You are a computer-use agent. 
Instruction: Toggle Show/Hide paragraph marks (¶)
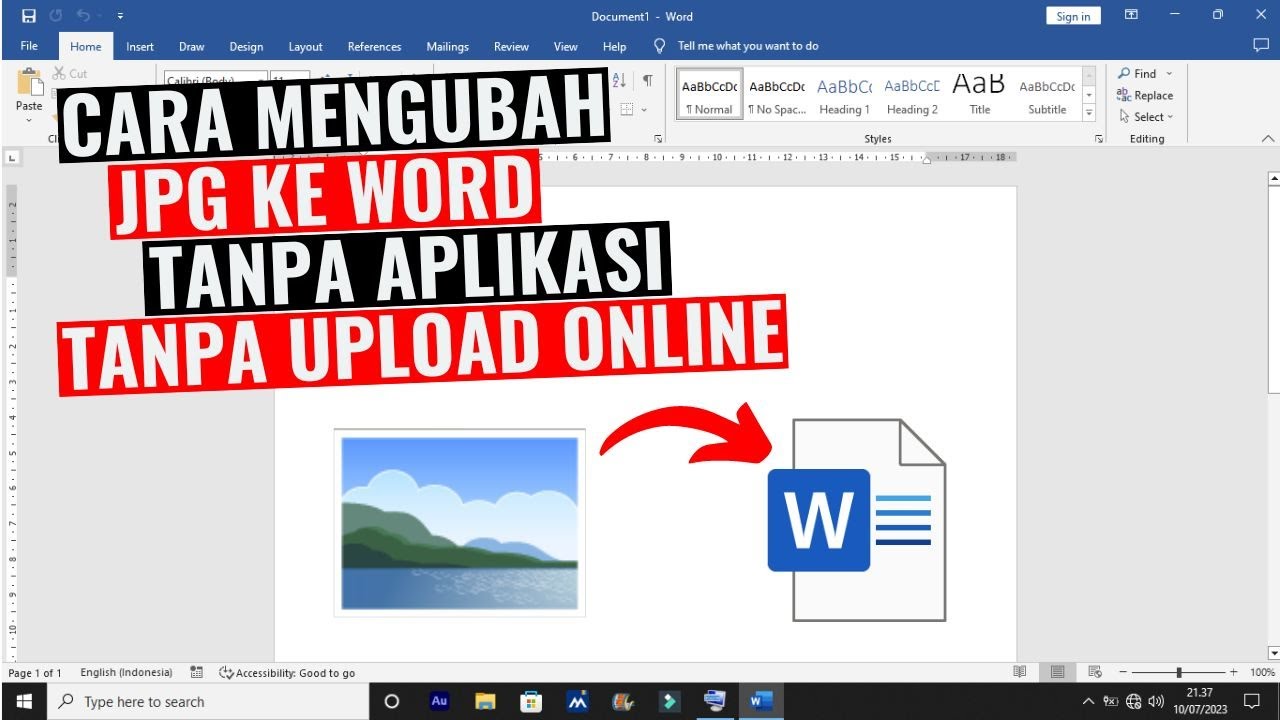point(648,80)
